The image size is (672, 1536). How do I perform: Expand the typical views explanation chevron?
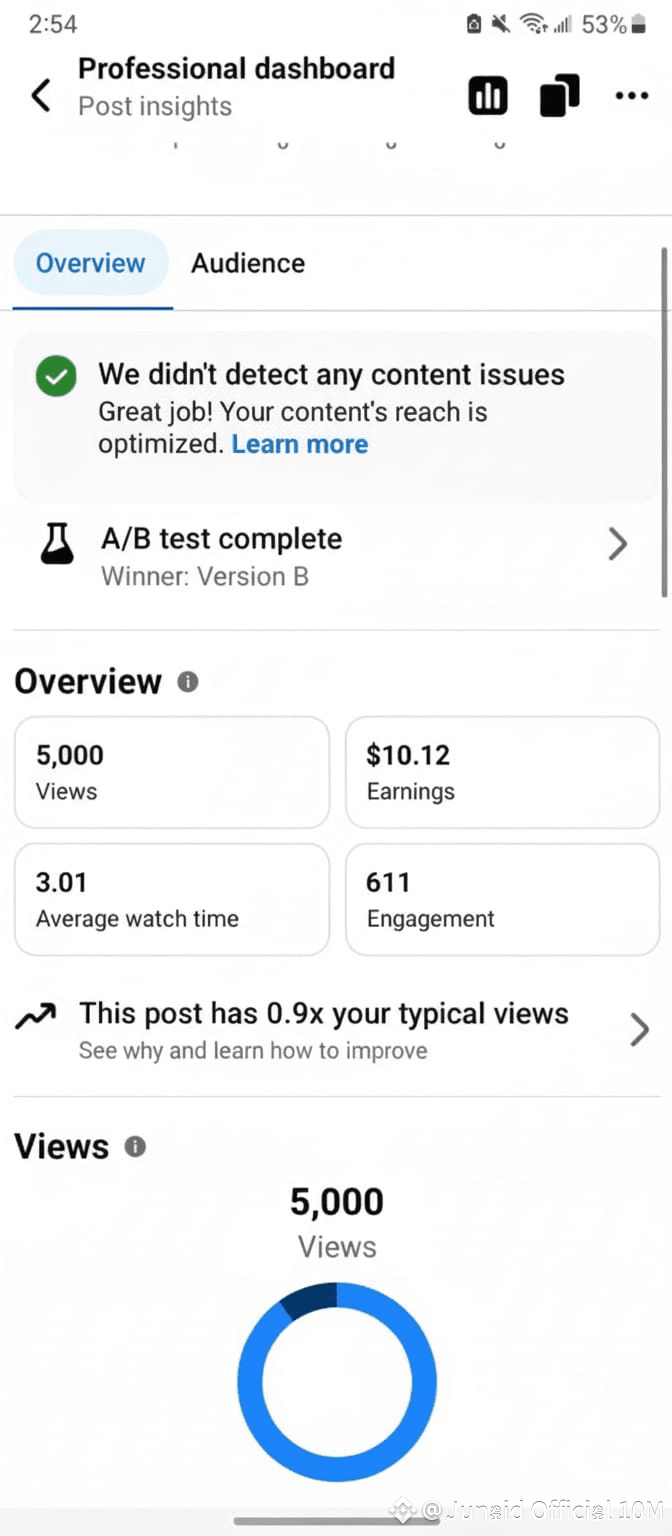pos(639,1029)
